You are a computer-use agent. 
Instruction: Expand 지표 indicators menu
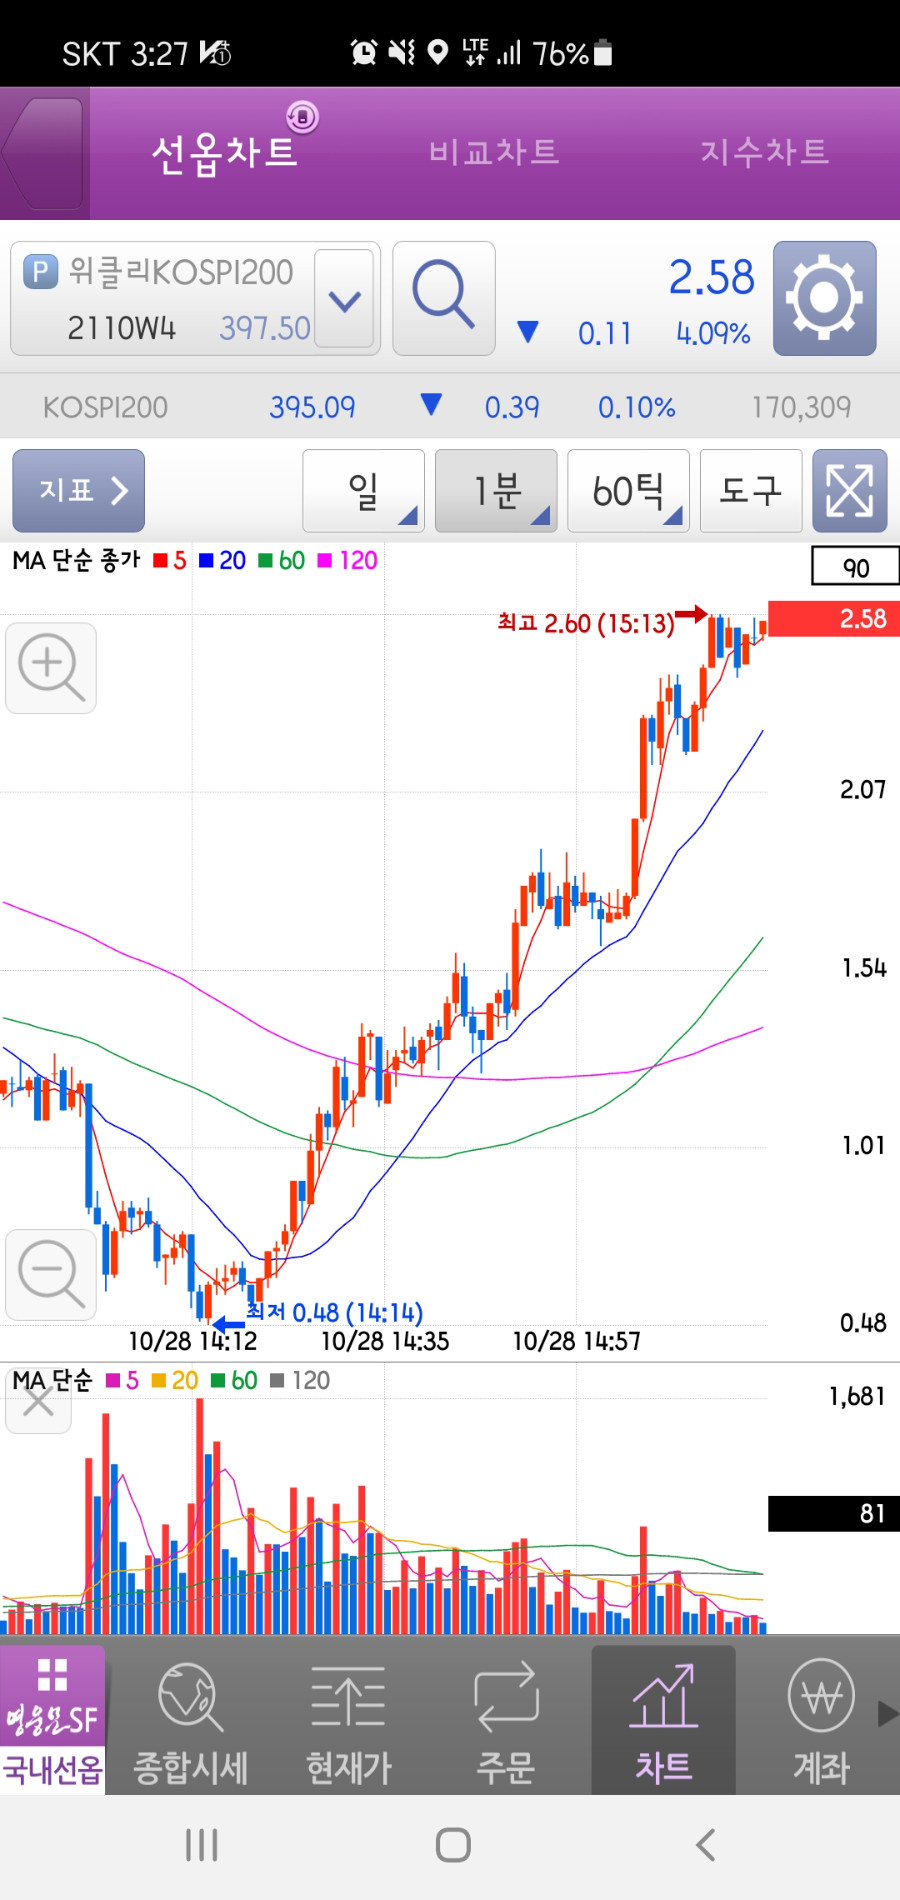(x=78, y=491)
